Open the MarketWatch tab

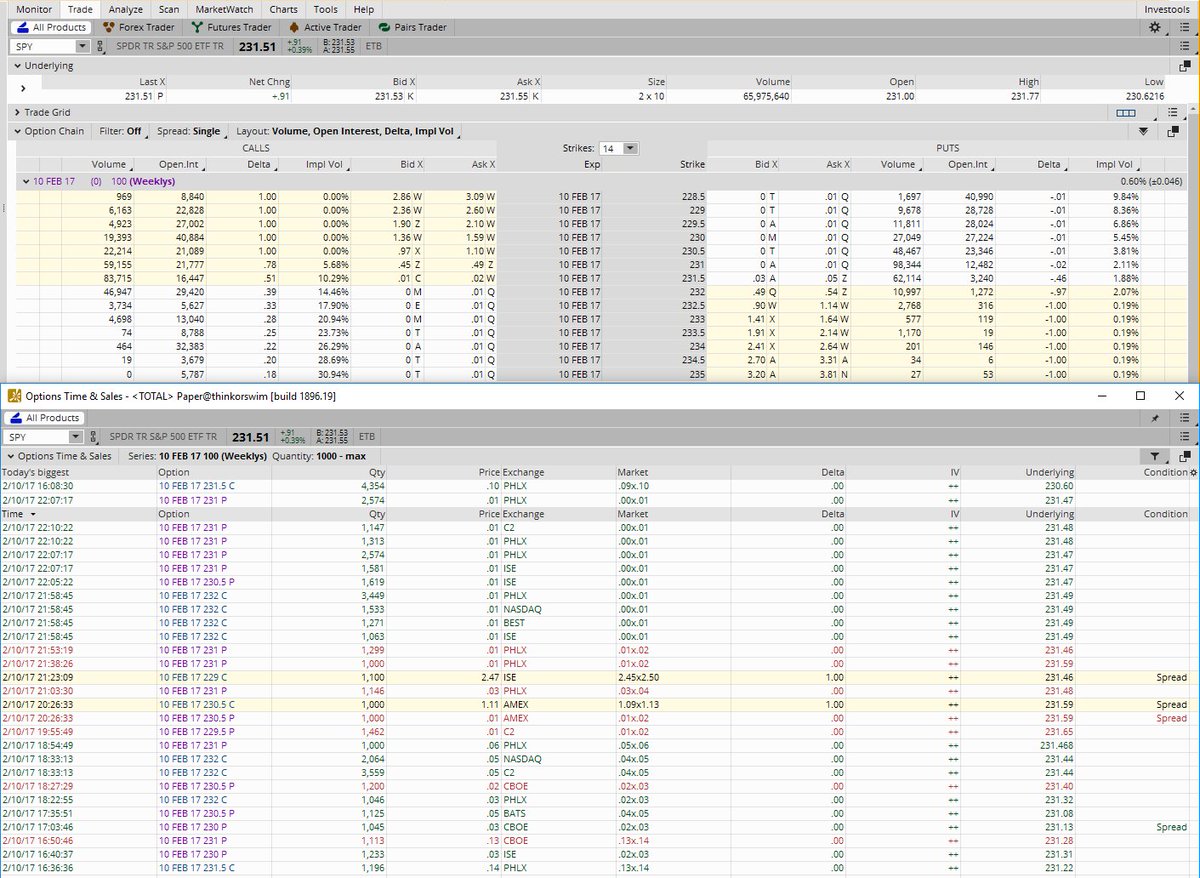pos(225,9)
